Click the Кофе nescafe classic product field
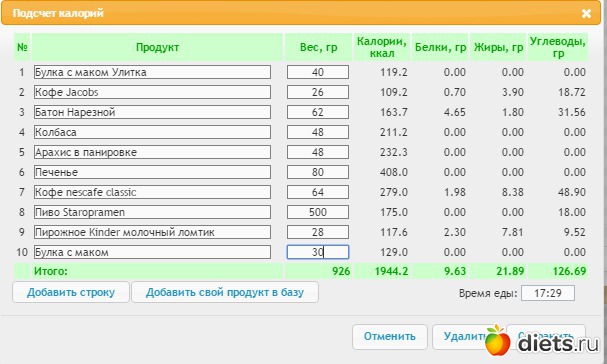This screenshot has width=607, height=364. click(152, 192)
